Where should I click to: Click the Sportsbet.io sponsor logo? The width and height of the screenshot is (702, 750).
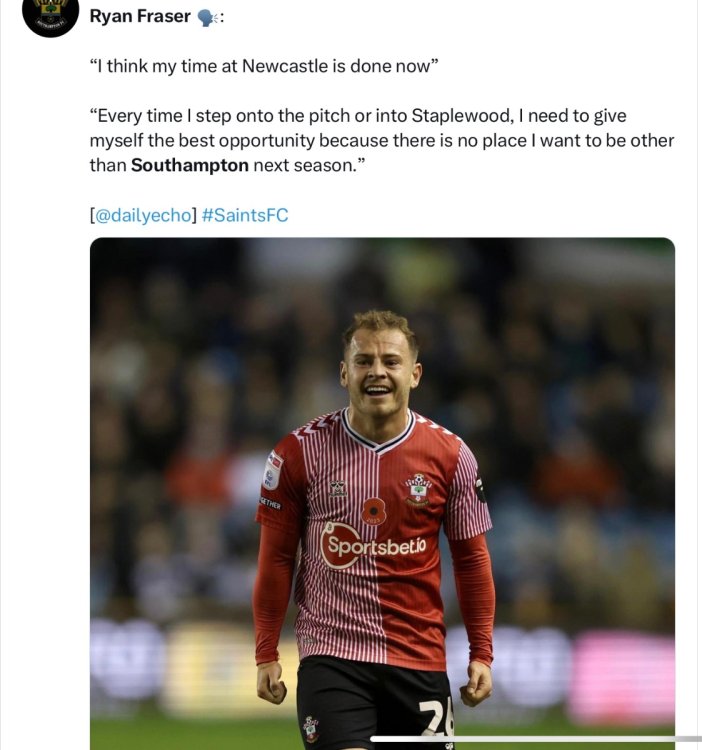373,546
